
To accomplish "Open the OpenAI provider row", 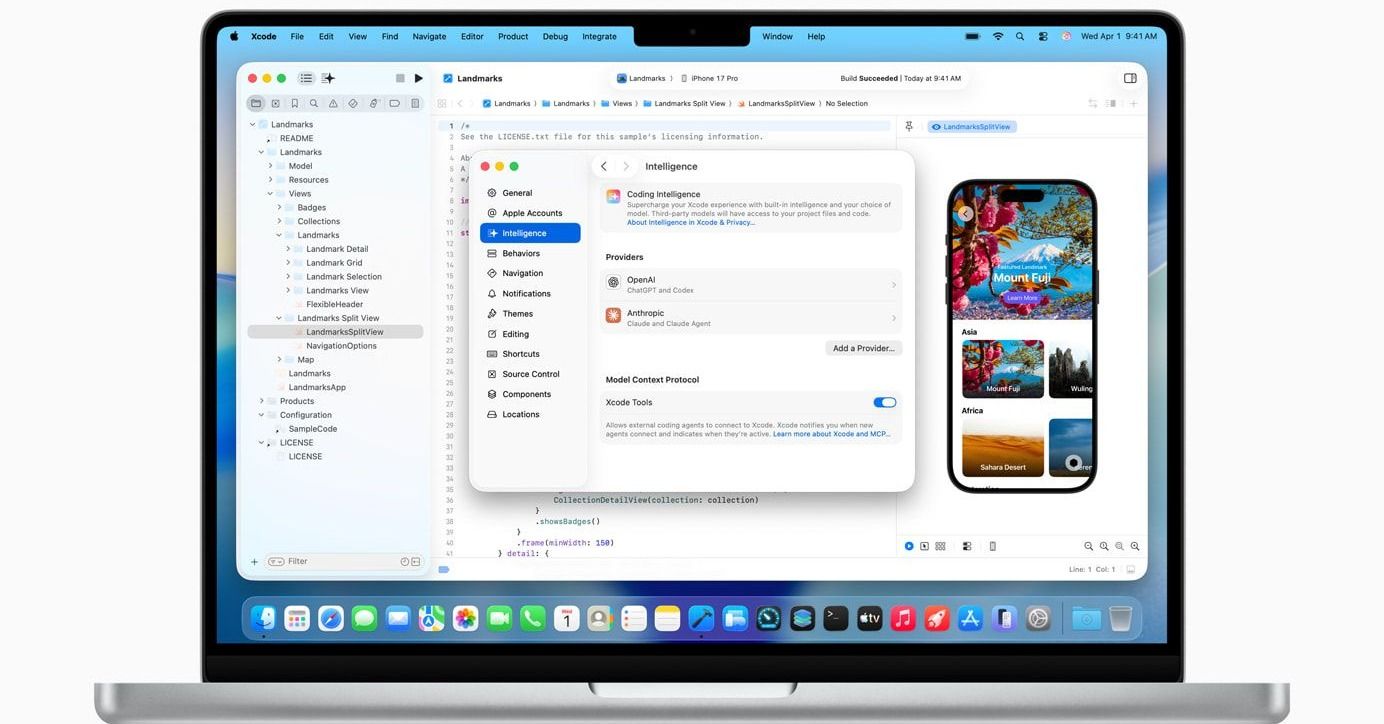I will (x=752, y=285).
